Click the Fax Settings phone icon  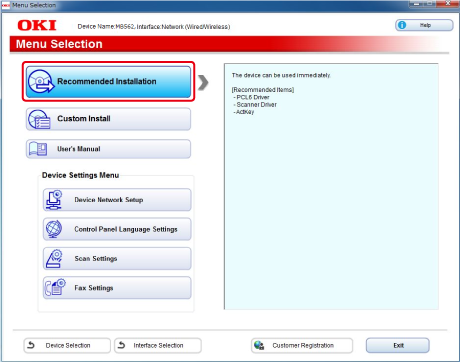(x=55, y=287)
